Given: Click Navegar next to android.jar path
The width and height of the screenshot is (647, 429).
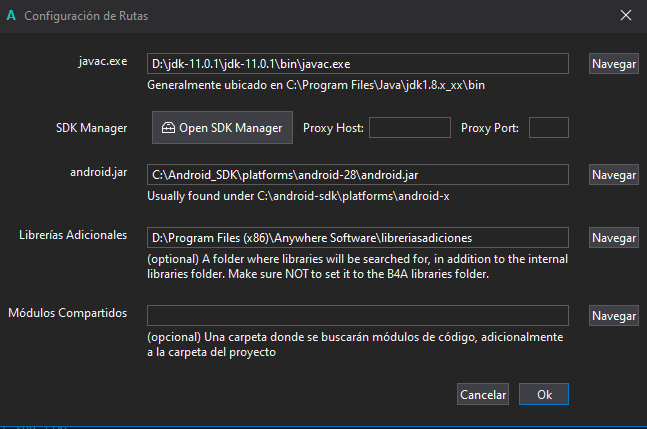Looking at the screenshot, I should (x=614, y=174).
